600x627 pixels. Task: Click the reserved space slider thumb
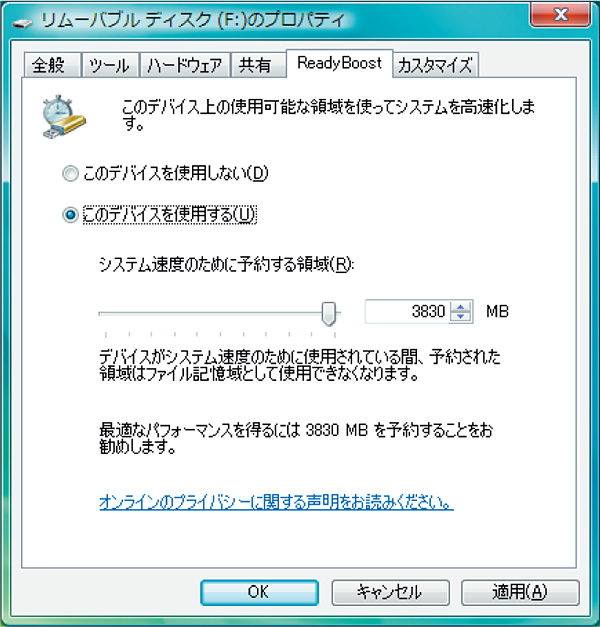(329, 314)
